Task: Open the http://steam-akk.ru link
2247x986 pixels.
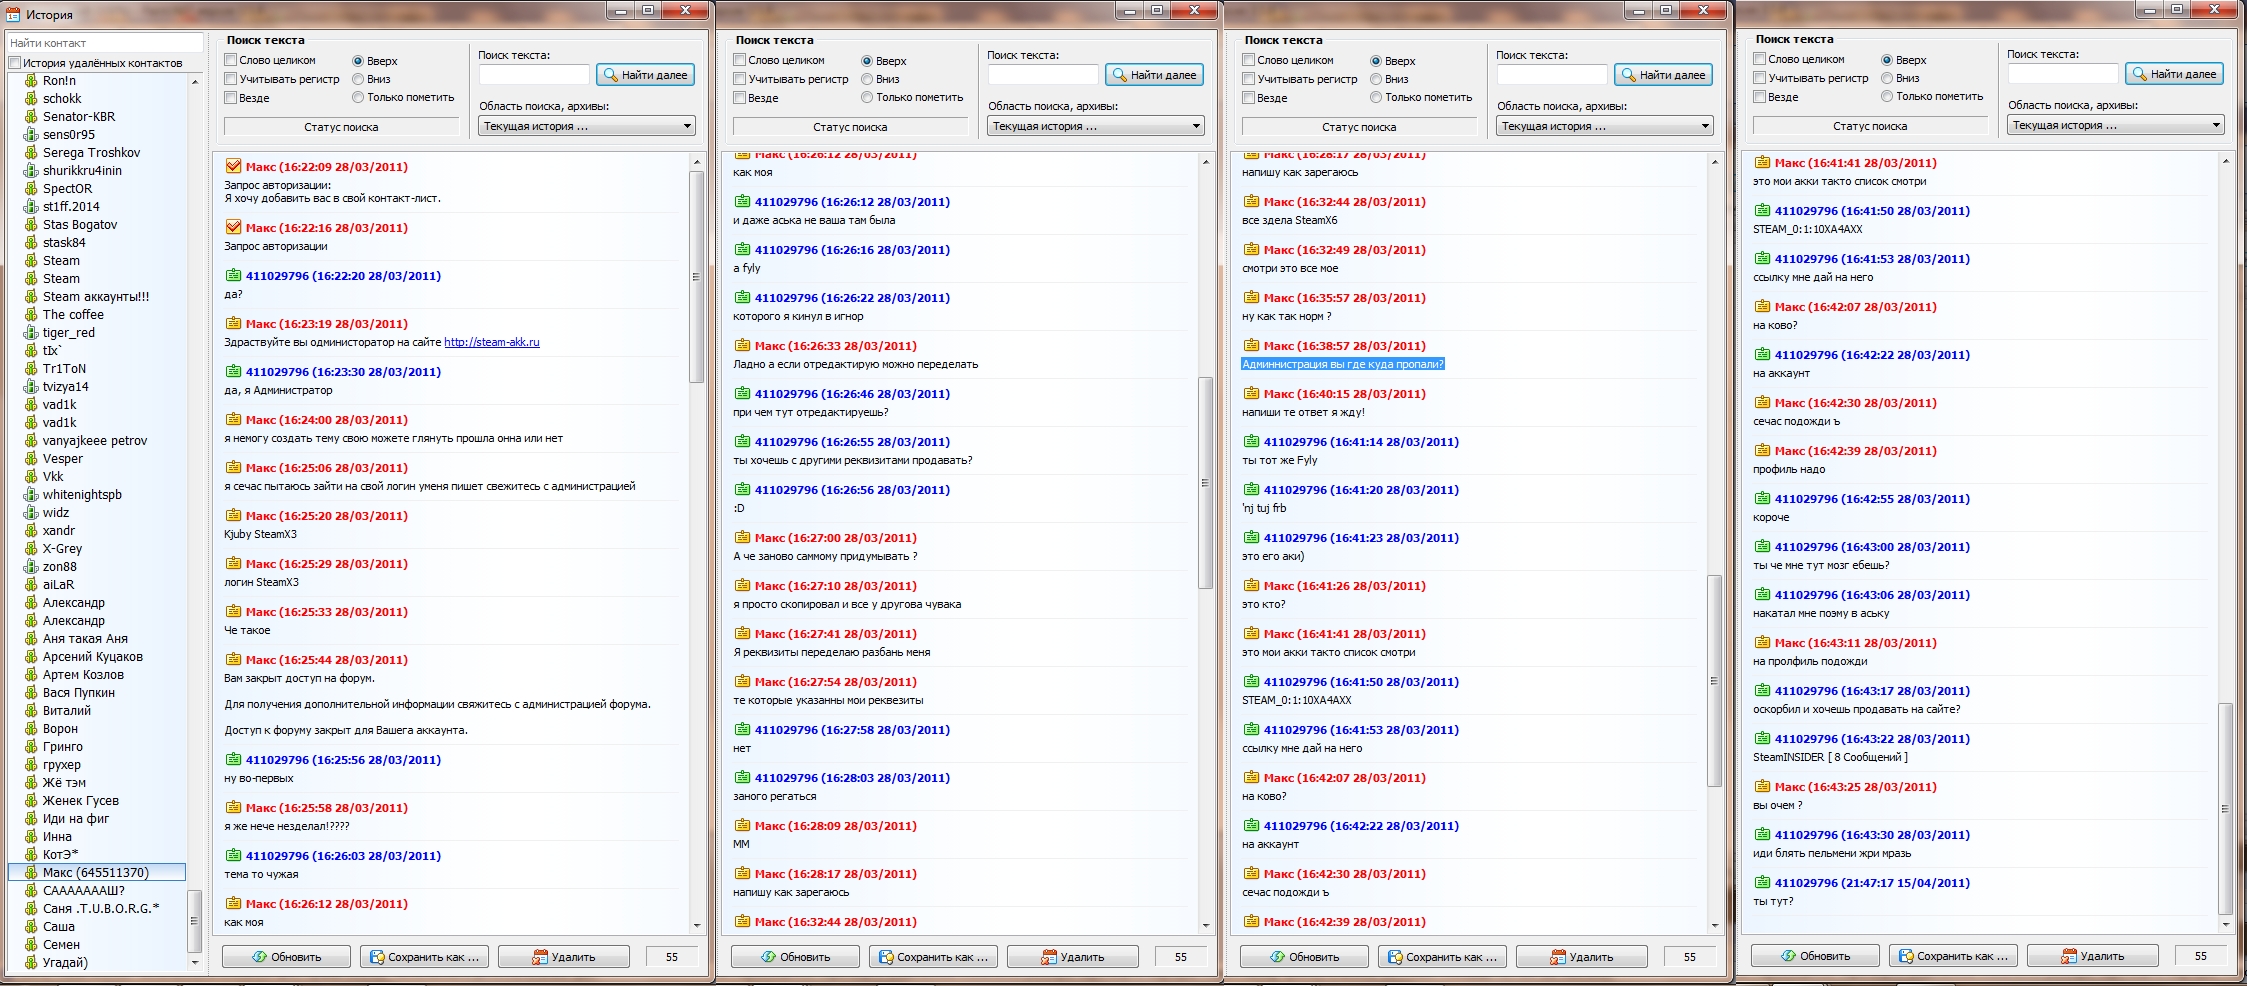Action: (x=492, y=342)
